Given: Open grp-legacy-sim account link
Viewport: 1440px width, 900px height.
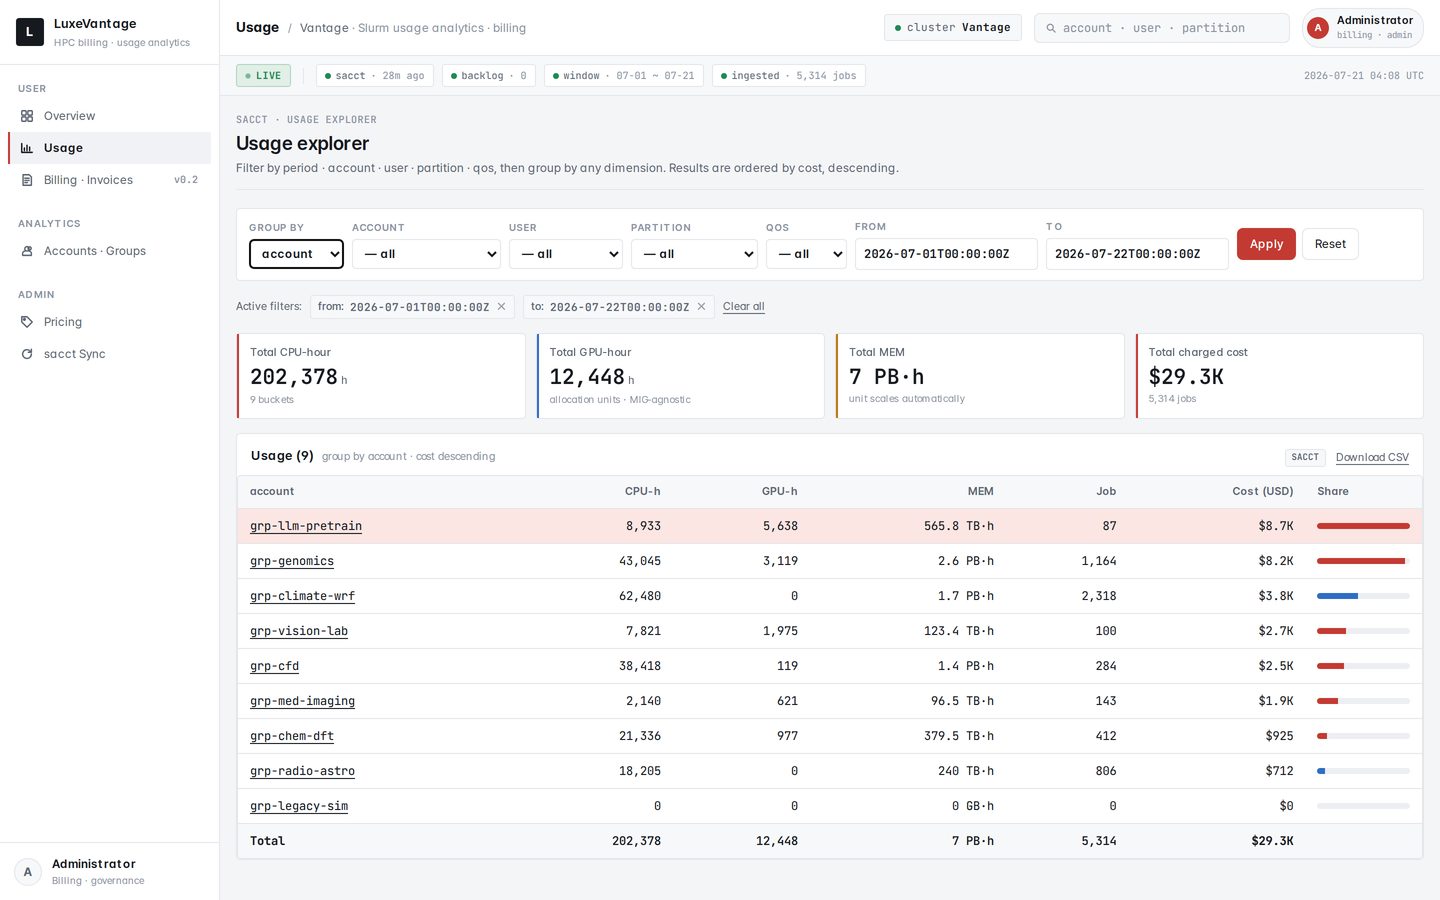Looking at the screenshot, I should (x=299, y=806).
